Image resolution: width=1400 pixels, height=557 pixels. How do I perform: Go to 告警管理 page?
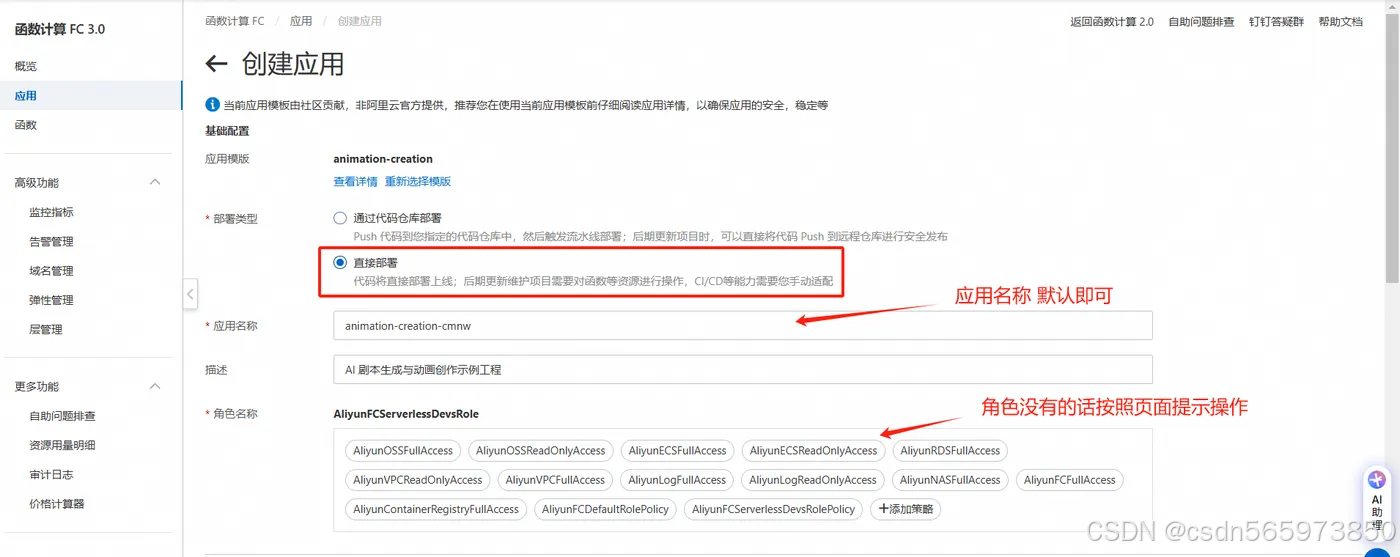tap(51, 241)
